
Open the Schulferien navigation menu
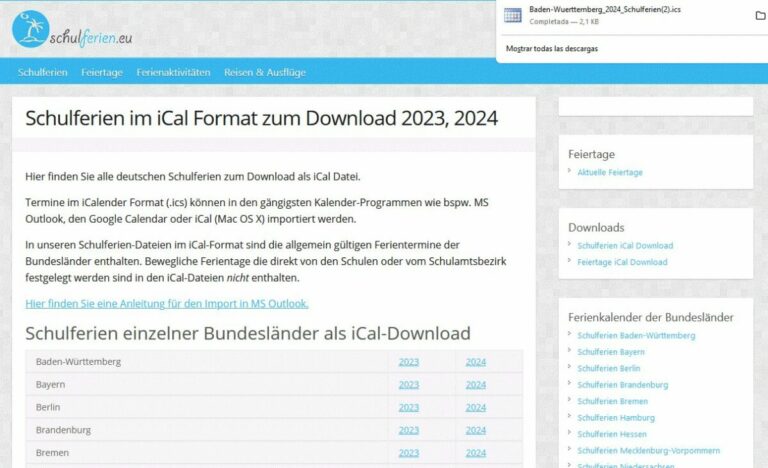pos(43,72)
